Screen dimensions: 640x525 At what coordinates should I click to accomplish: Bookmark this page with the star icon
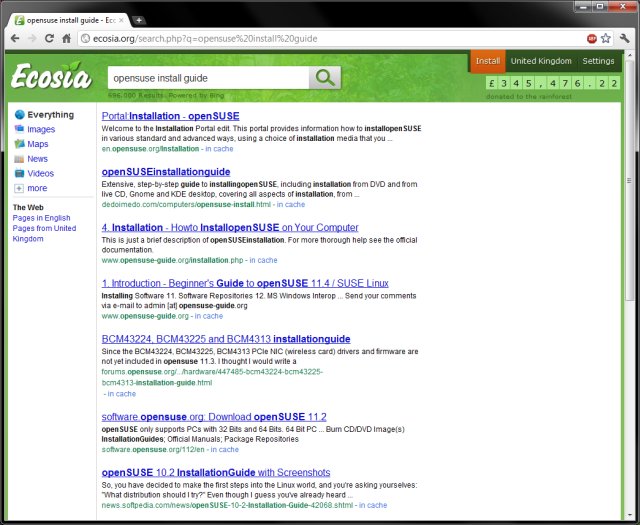(x=606, y=38)
